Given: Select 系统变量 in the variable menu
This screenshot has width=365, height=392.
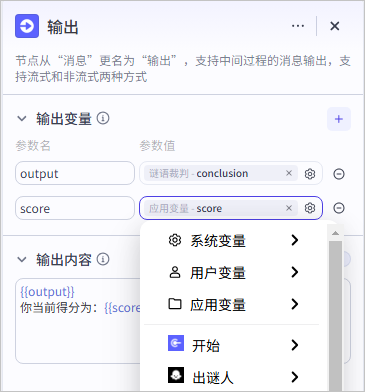Looking at the screenshot, I should 233,240.
